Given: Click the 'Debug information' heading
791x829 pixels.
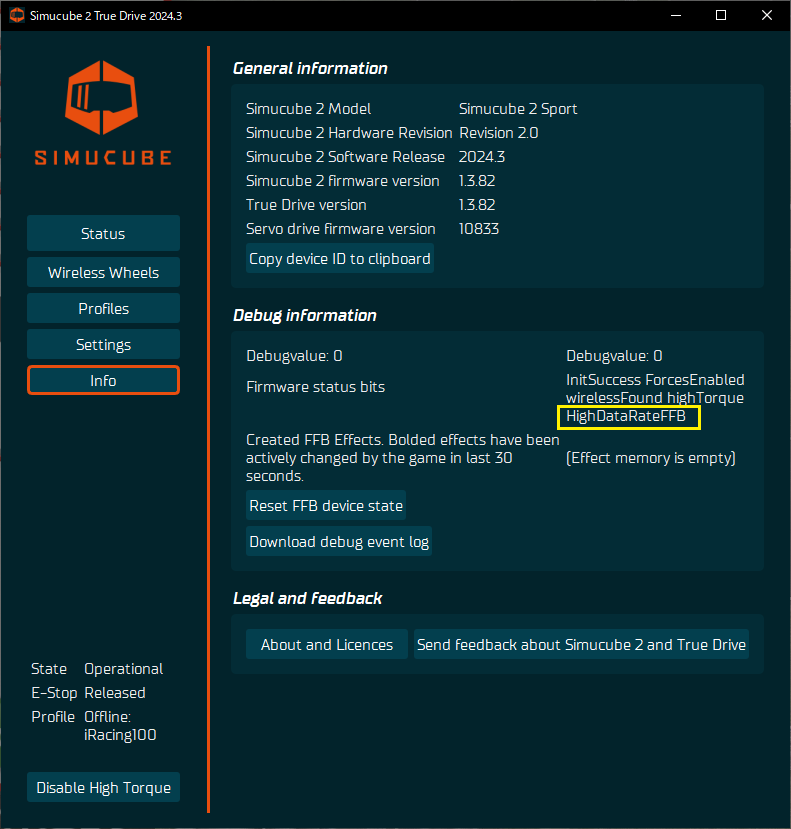Looking at the screenshot, I should 305,316.
